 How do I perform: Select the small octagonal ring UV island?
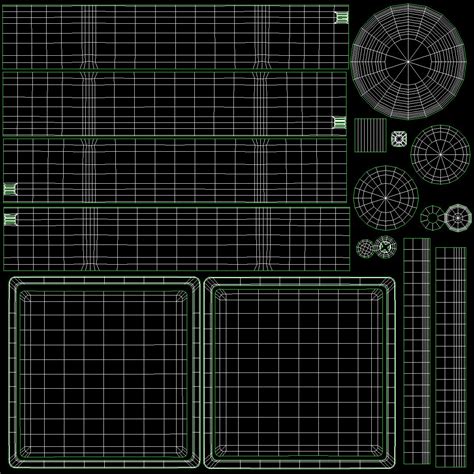click(x=458, y=218)
